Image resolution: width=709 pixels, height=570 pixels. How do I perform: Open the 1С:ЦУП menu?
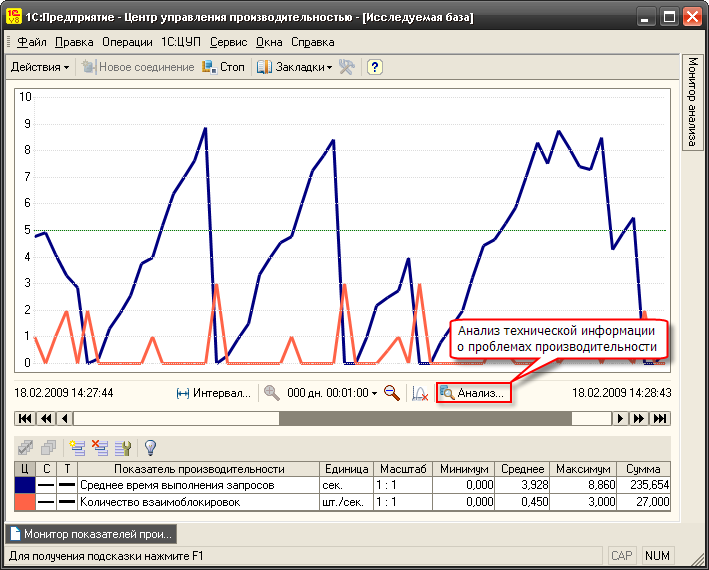click(x=181, y=42)
